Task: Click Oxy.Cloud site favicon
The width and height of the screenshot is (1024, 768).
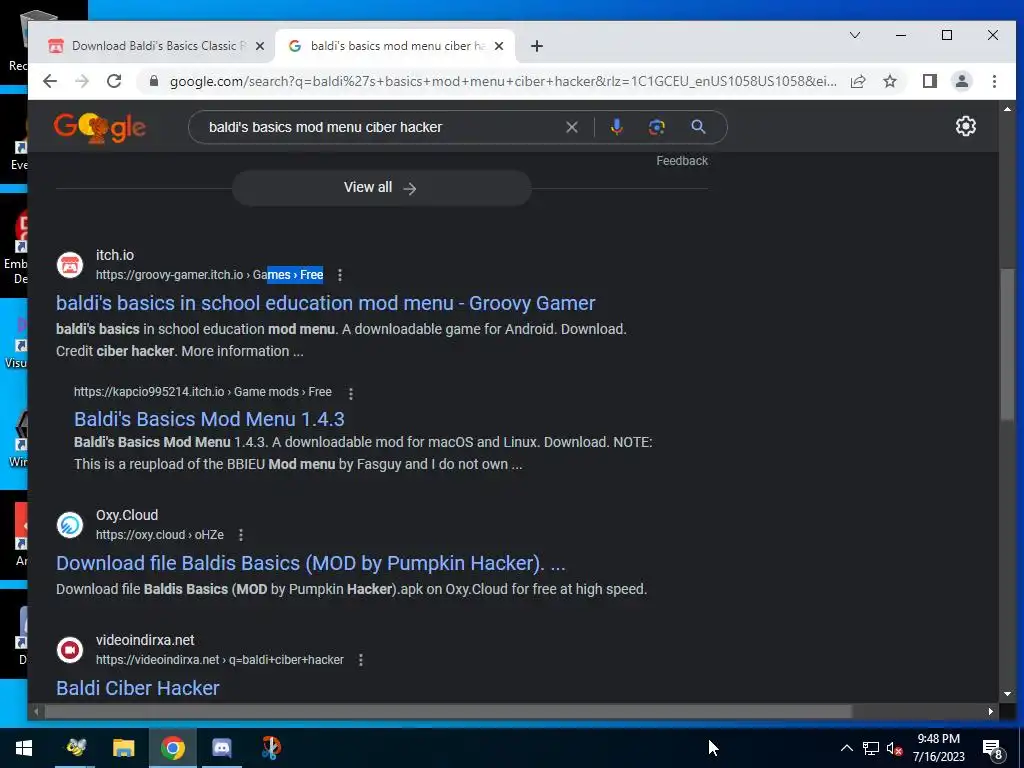Action: point(70,524)
